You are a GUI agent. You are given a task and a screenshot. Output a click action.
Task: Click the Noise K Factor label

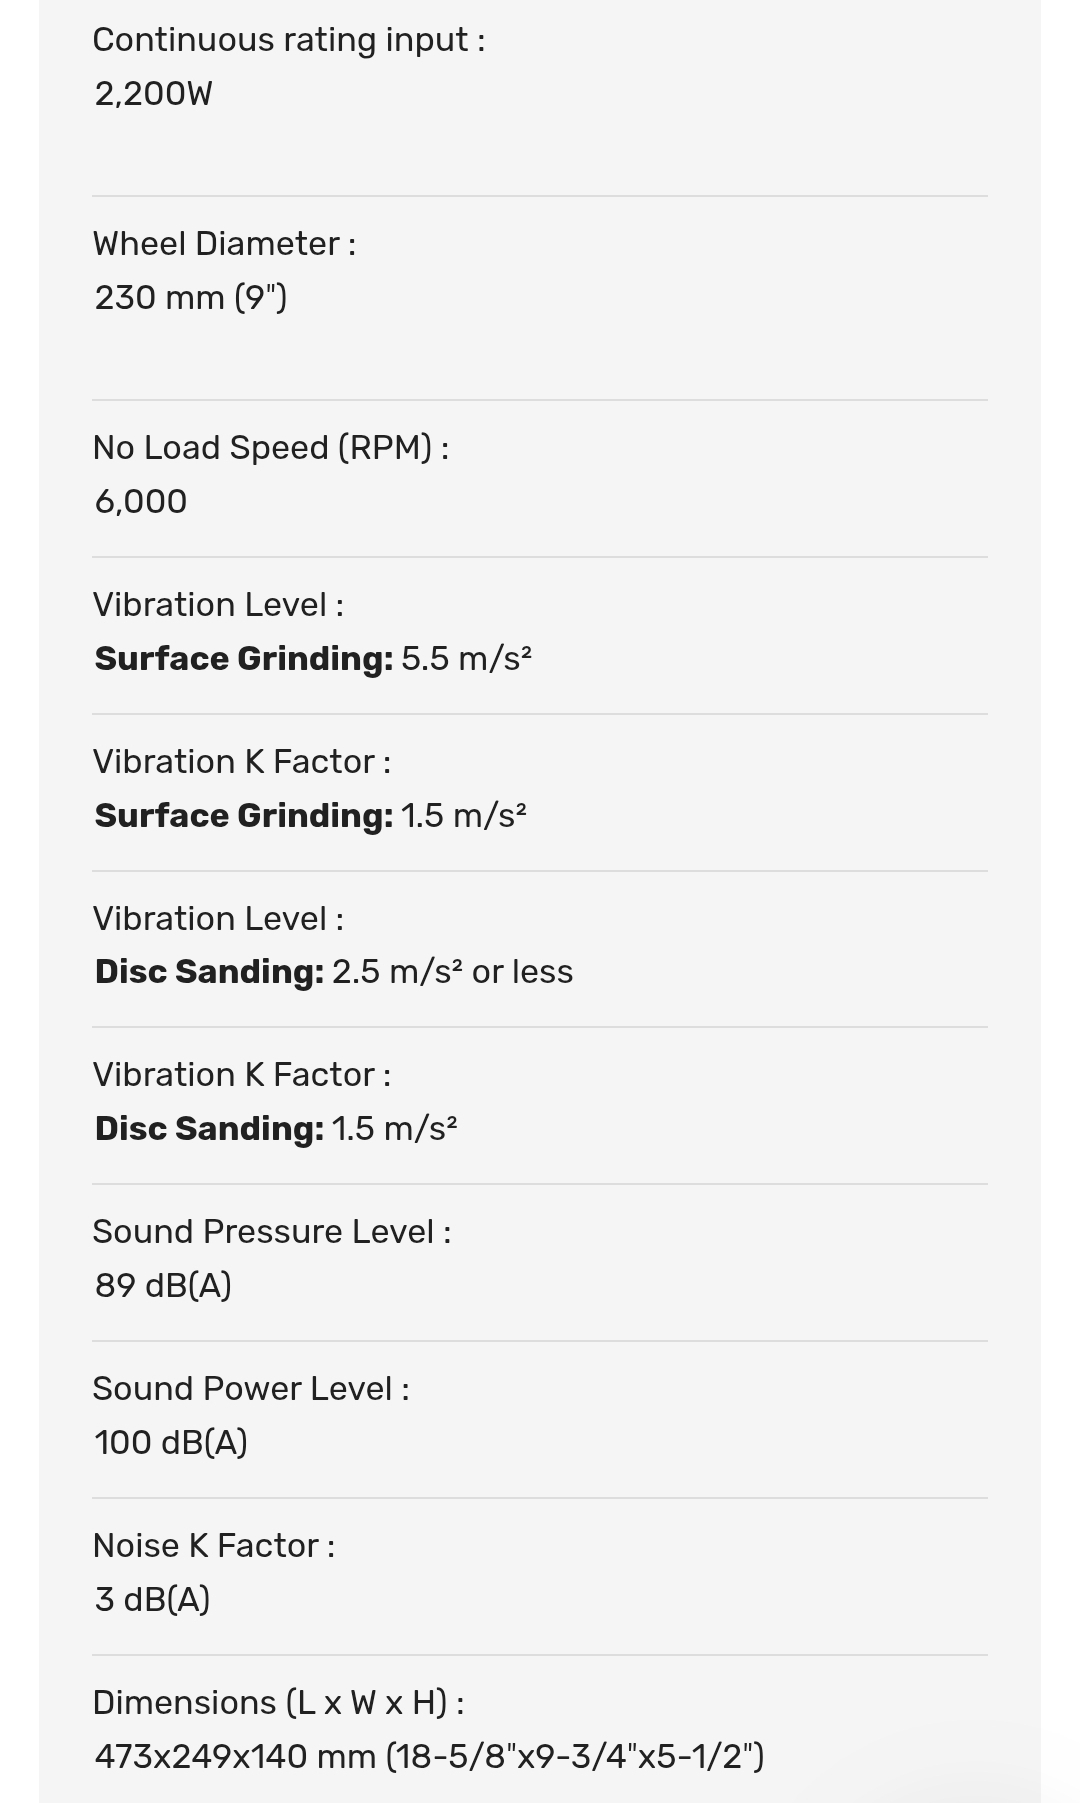point(213,1546)
